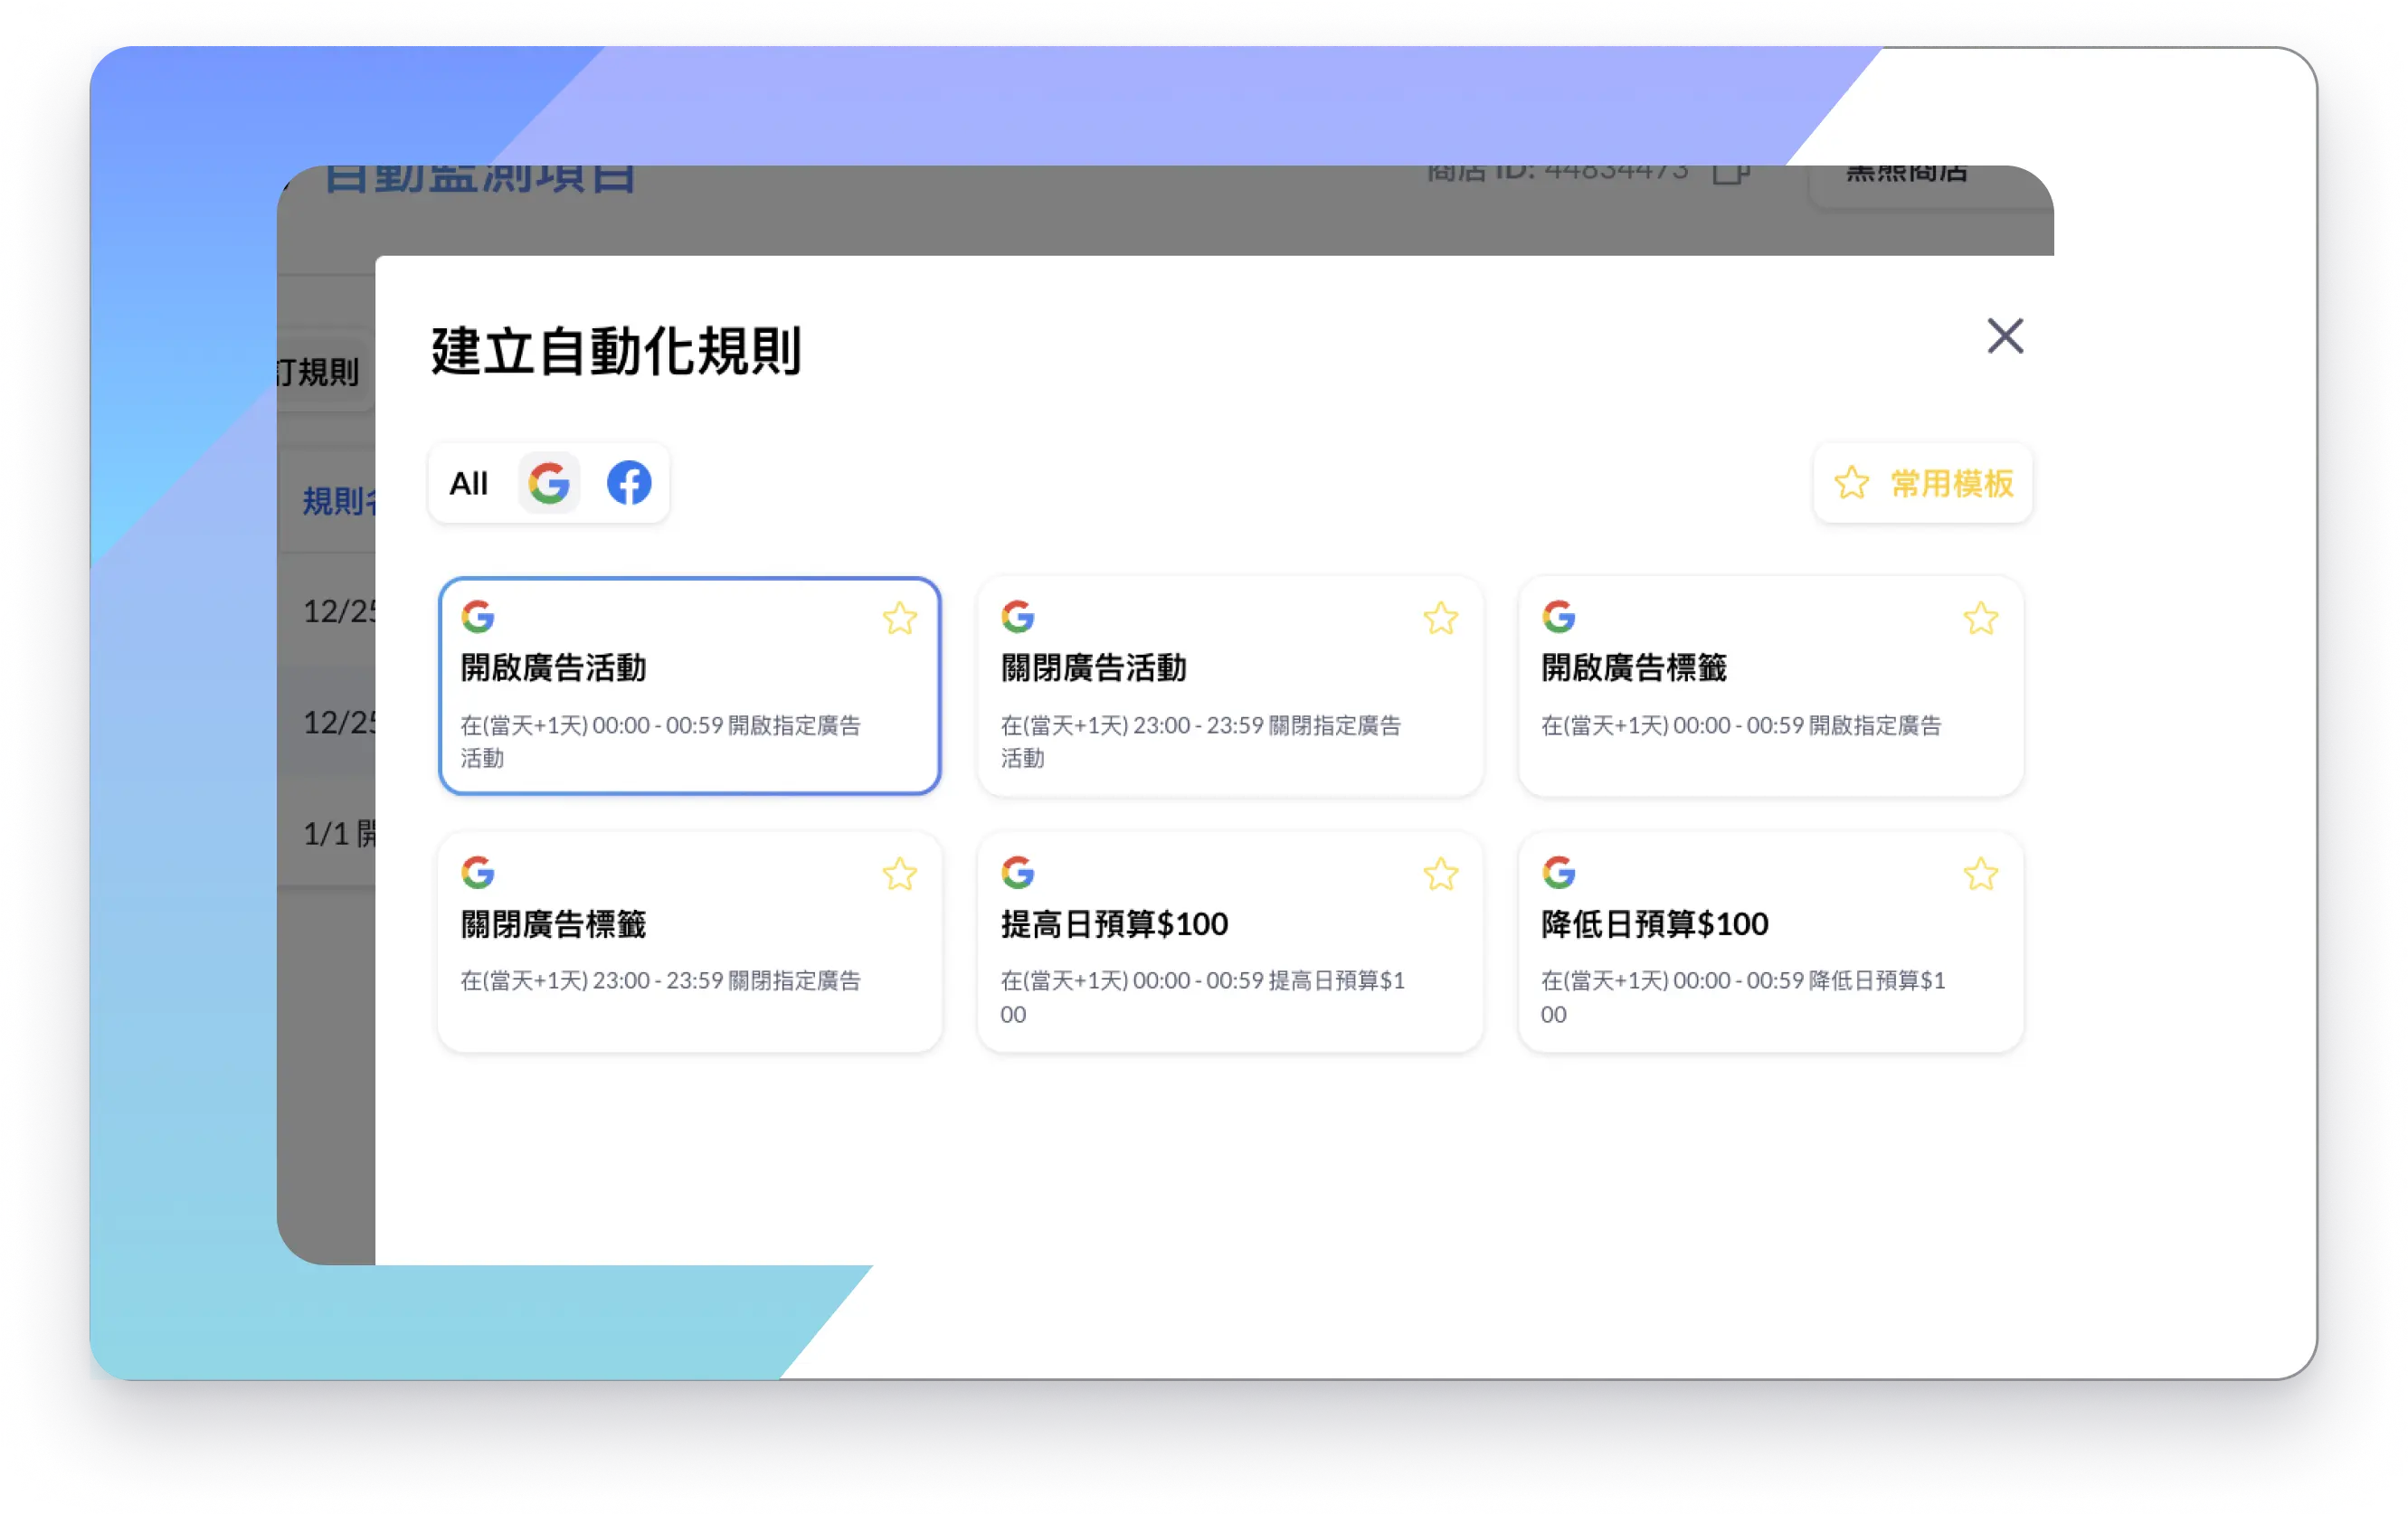This screenshot has width=2408, height=1514.
Task: Favorite the 開啟廣告活動 template star
Action: click(899, 618)
